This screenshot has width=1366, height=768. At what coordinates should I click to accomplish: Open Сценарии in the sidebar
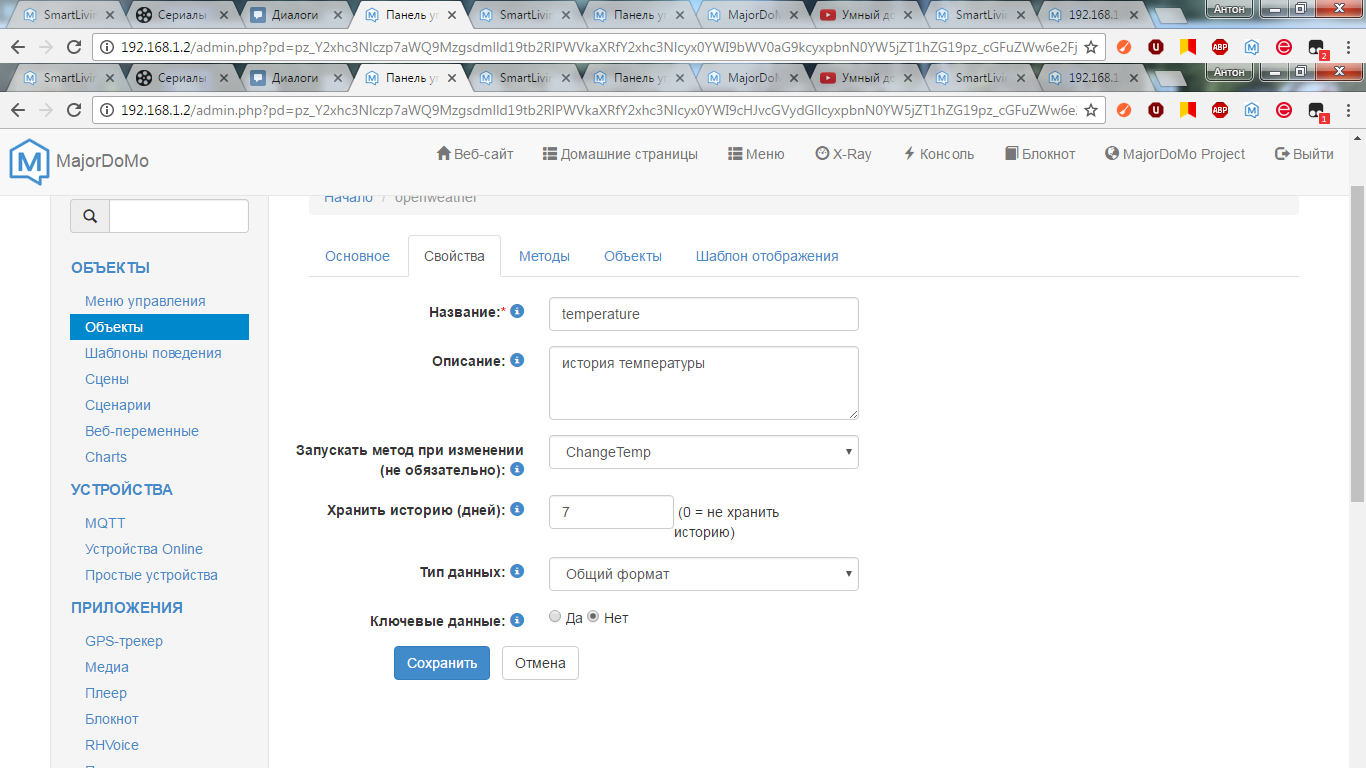coord(118,405)
